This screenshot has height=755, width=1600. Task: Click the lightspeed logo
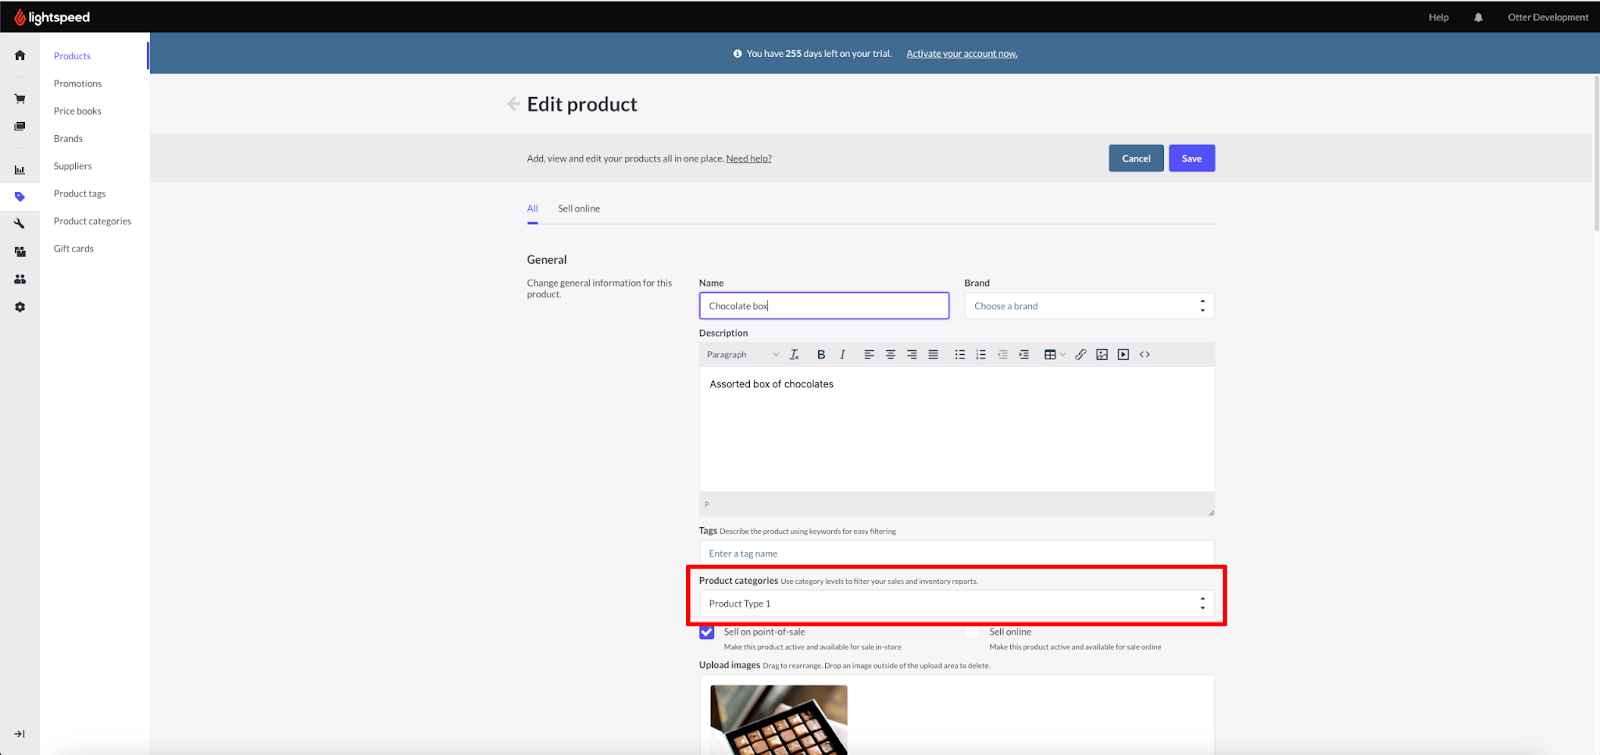pyautogui.click(x=52, y=17)
